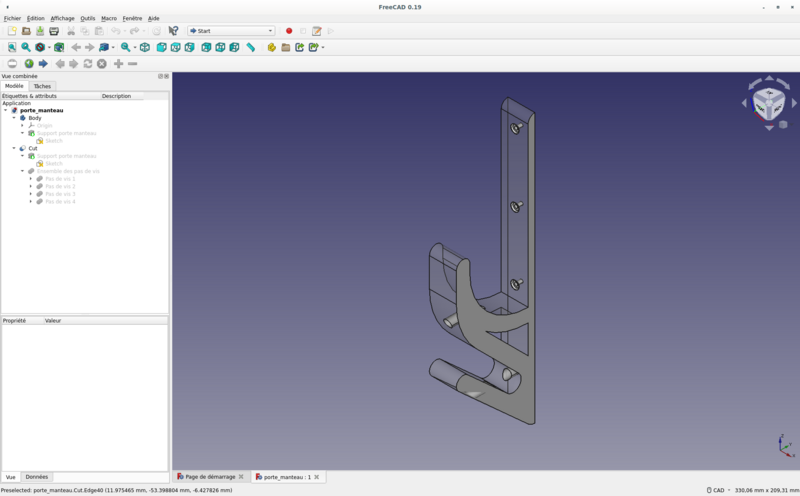Viewport: 800px width, 496px height.
Task: Close the porte_manteau : 1 tab
Action: [316, 477]
